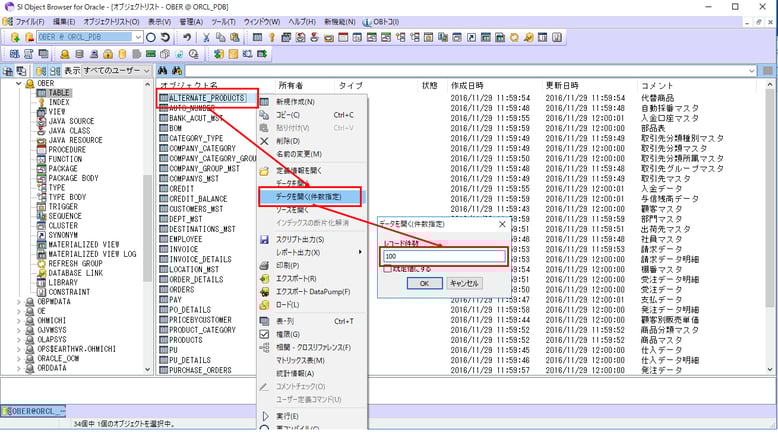The image size is (778, 433).
Task: Open the すべてのユーザー display dropdown
Action: pos(149,71)
